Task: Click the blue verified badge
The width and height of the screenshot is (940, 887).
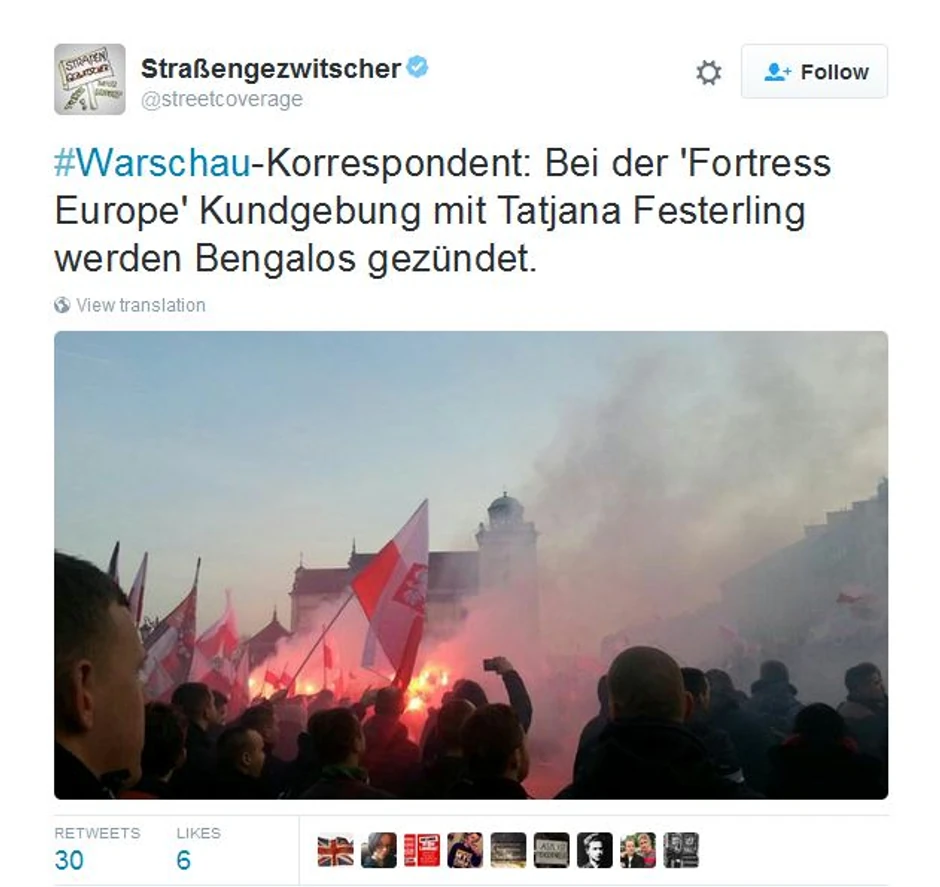Action: (x=417, y=67)
